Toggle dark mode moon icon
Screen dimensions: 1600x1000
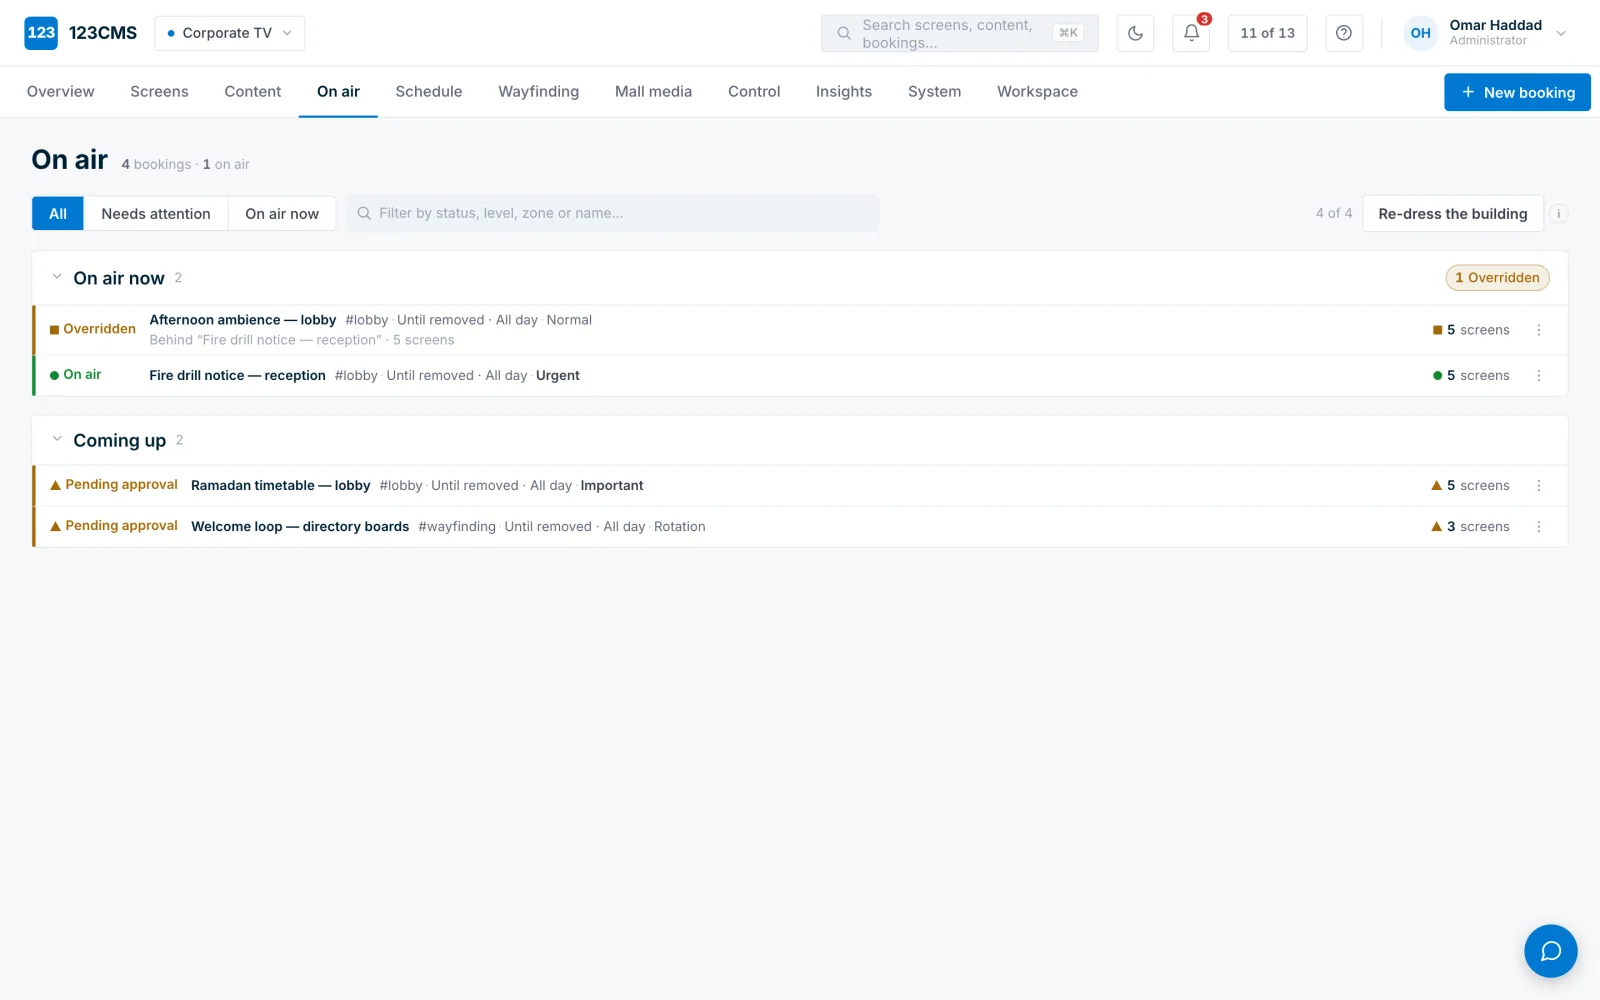[1135, 33]
